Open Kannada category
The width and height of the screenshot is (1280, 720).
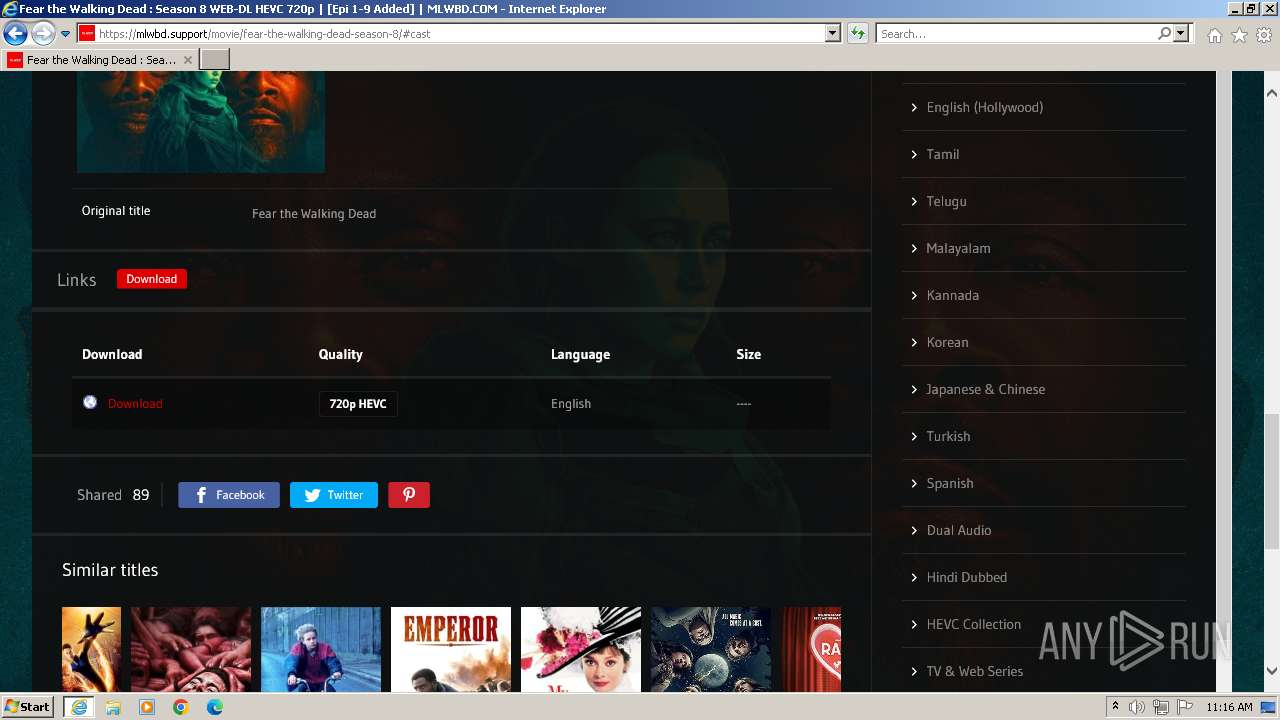pos(952,295)
